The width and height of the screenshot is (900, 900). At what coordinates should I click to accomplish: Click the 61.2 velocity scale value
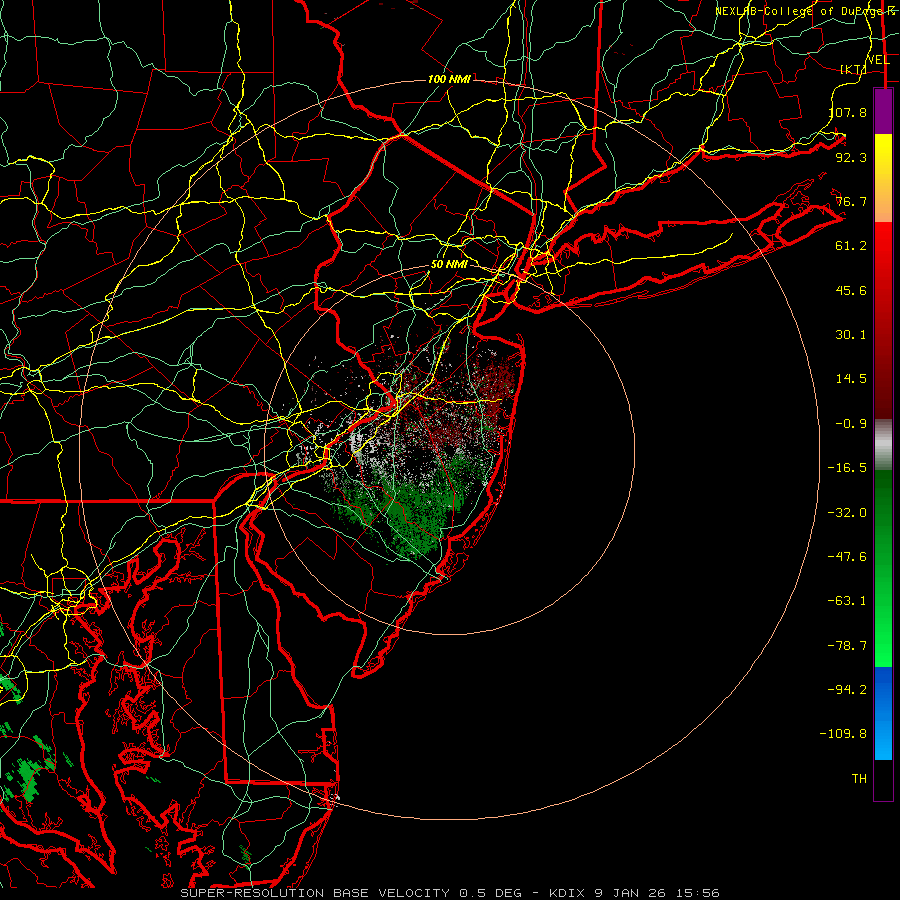click(x=851, y=246)
